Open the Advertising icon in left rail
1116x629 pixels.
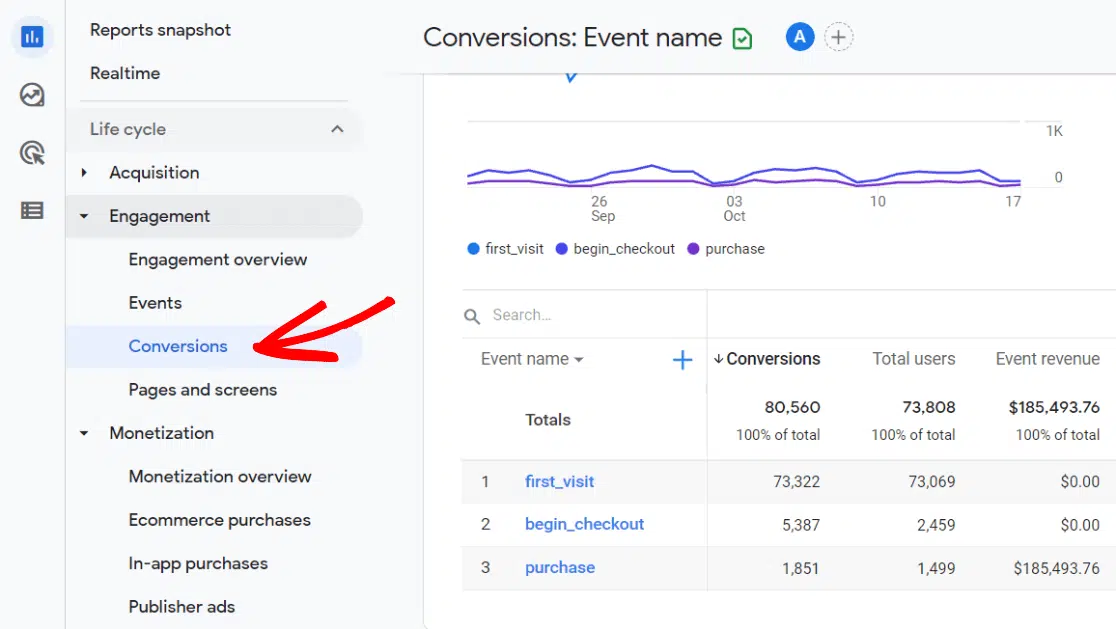tap(32, 153)
